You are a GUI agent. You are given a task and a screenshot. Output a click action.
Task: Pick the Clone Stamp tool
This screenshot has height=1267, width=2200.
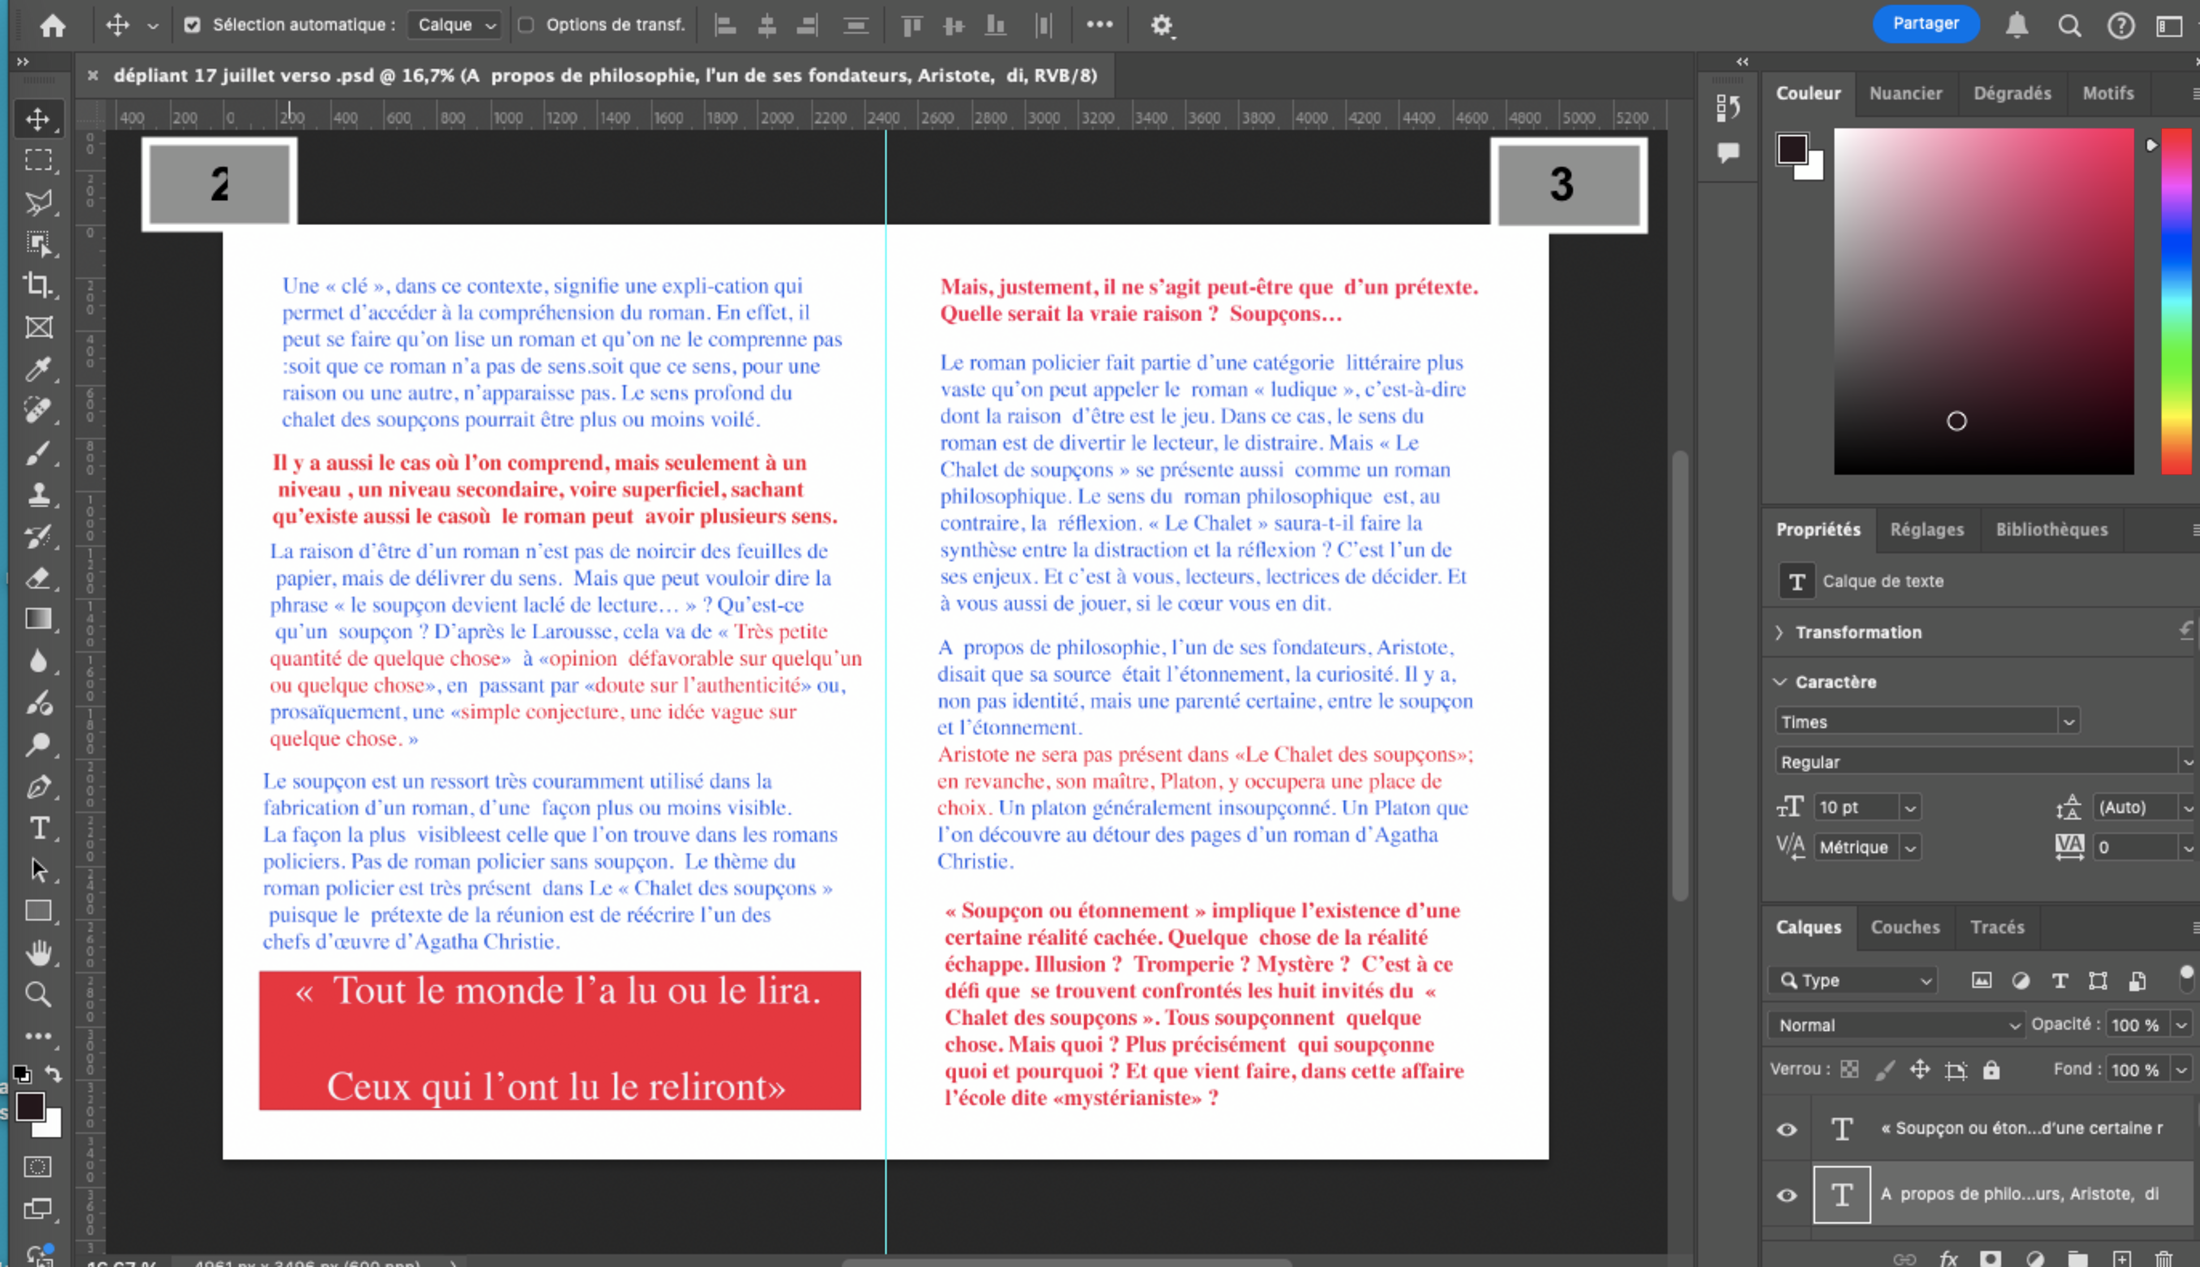(38, 494)
